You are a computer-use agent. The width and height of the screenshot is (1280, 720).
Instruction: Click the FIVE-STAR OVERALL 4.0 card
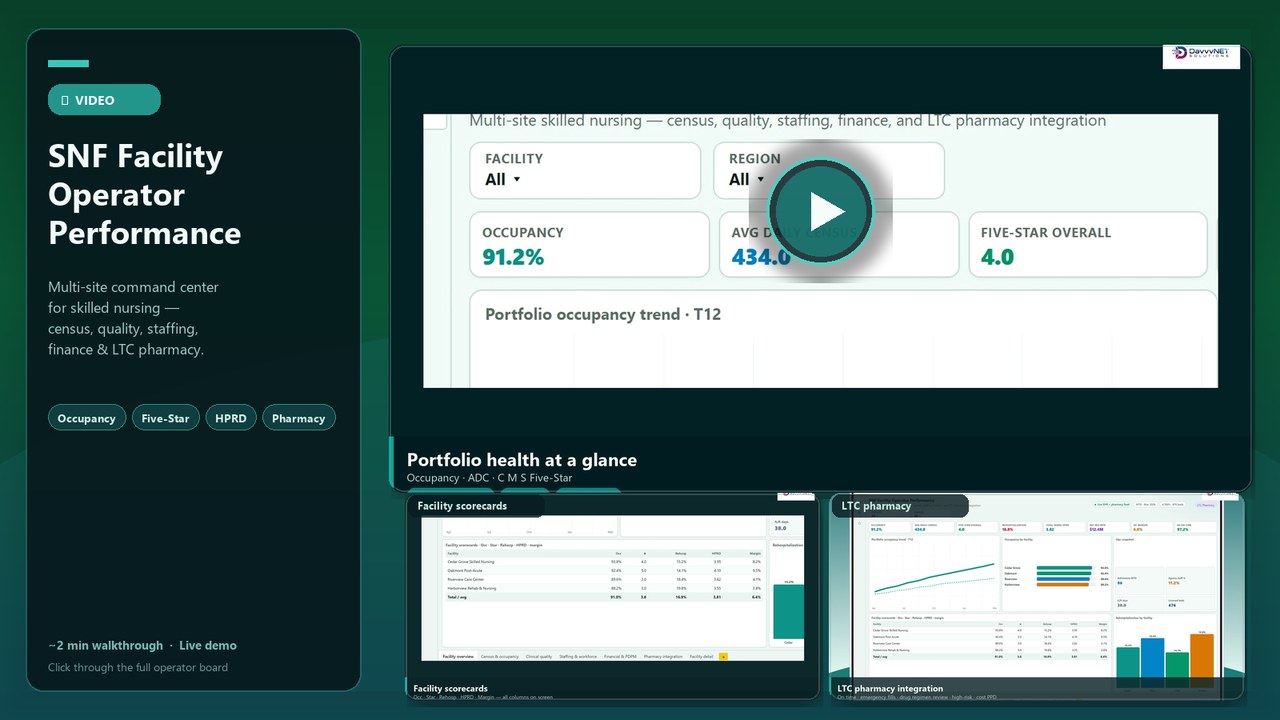1087,245
